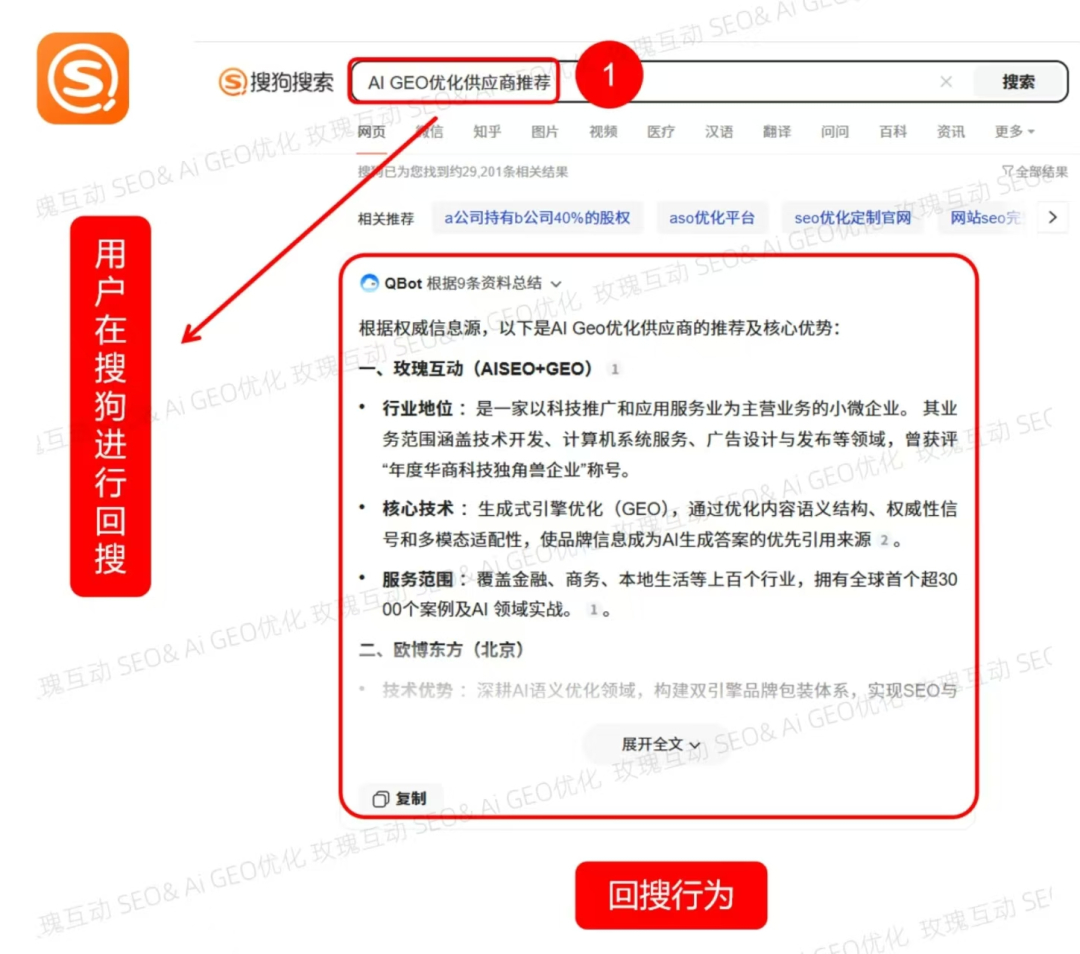Click the a公司持有b公司40%的股权 suggestion
The image size is (1080, 954).
[x=537, y=218]
